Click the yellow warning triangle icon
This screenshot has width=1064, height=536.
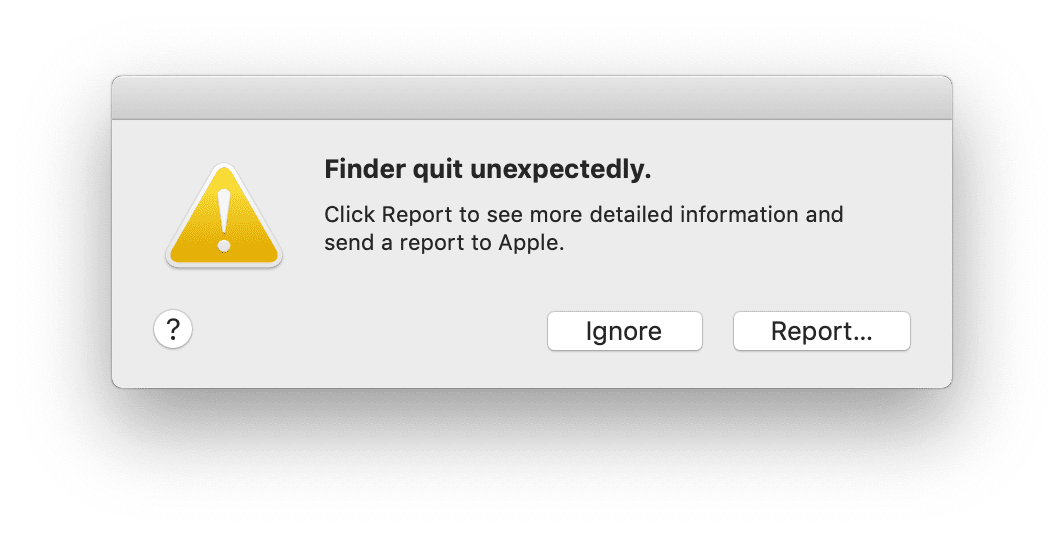tap(224, 220)
